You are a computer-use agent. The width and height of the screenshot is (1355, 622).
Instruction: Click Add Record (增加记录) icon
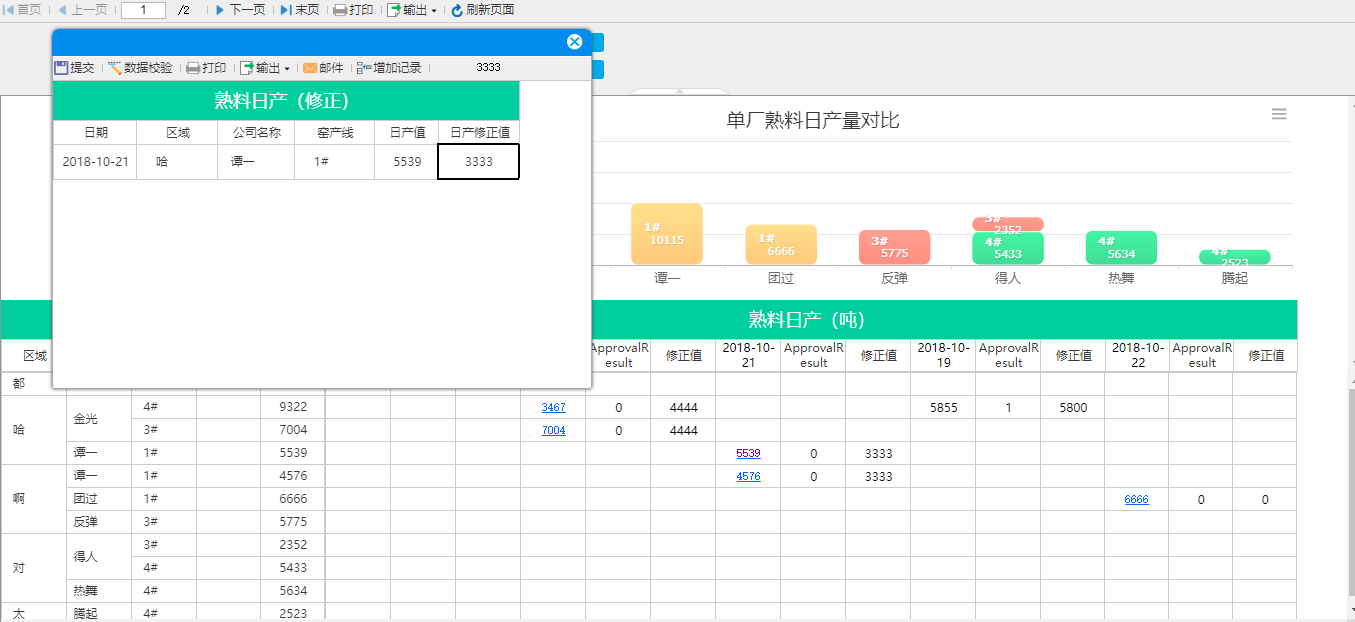coord(364,68)
